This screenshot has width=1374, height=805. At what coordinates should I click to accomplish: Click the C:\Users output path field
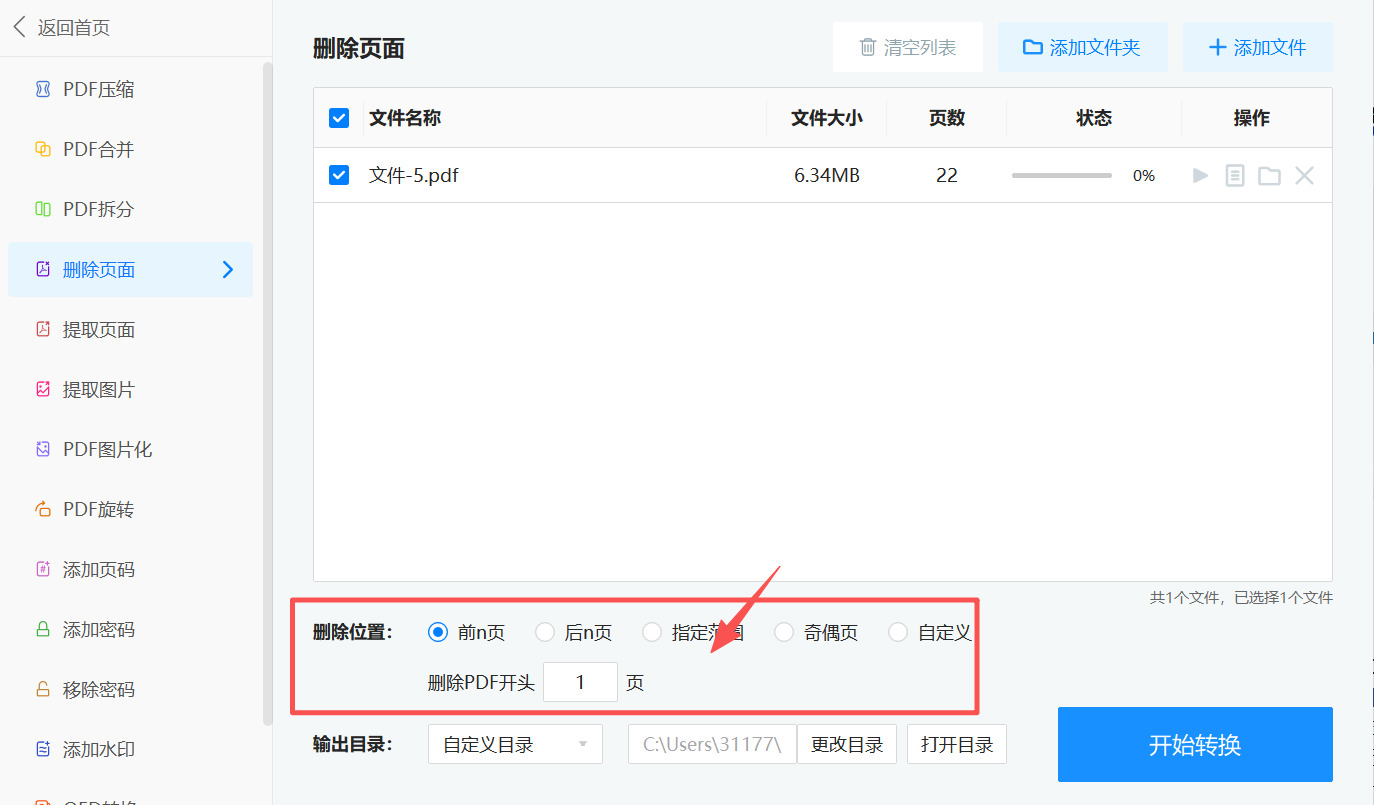point(712,744)
